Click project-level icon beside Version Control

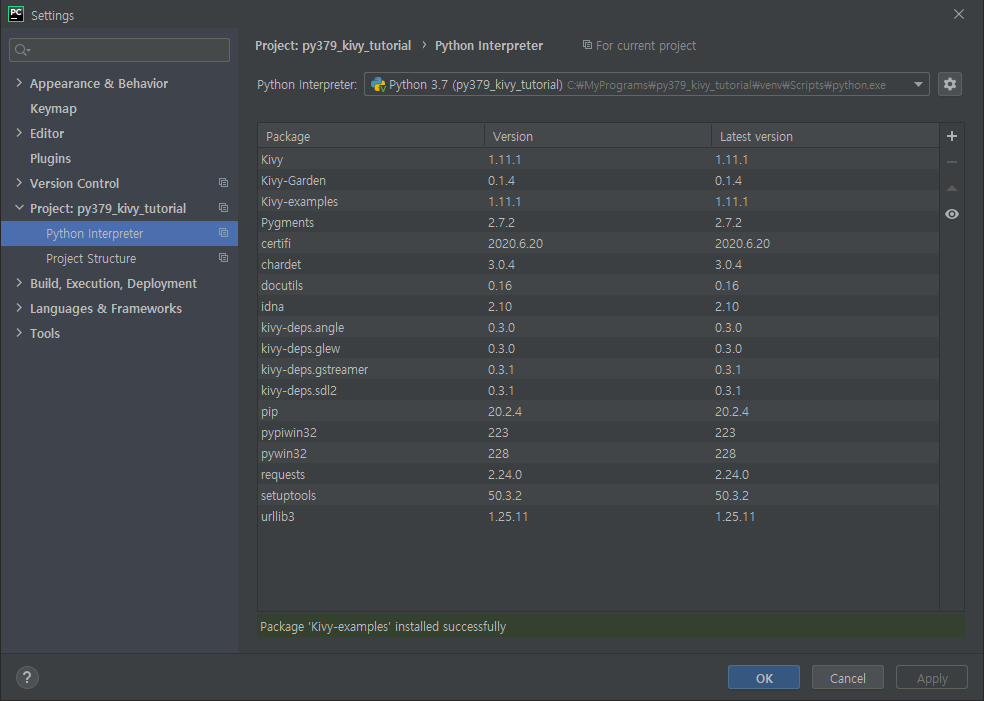pyautogui.click(x=223, y=183)
